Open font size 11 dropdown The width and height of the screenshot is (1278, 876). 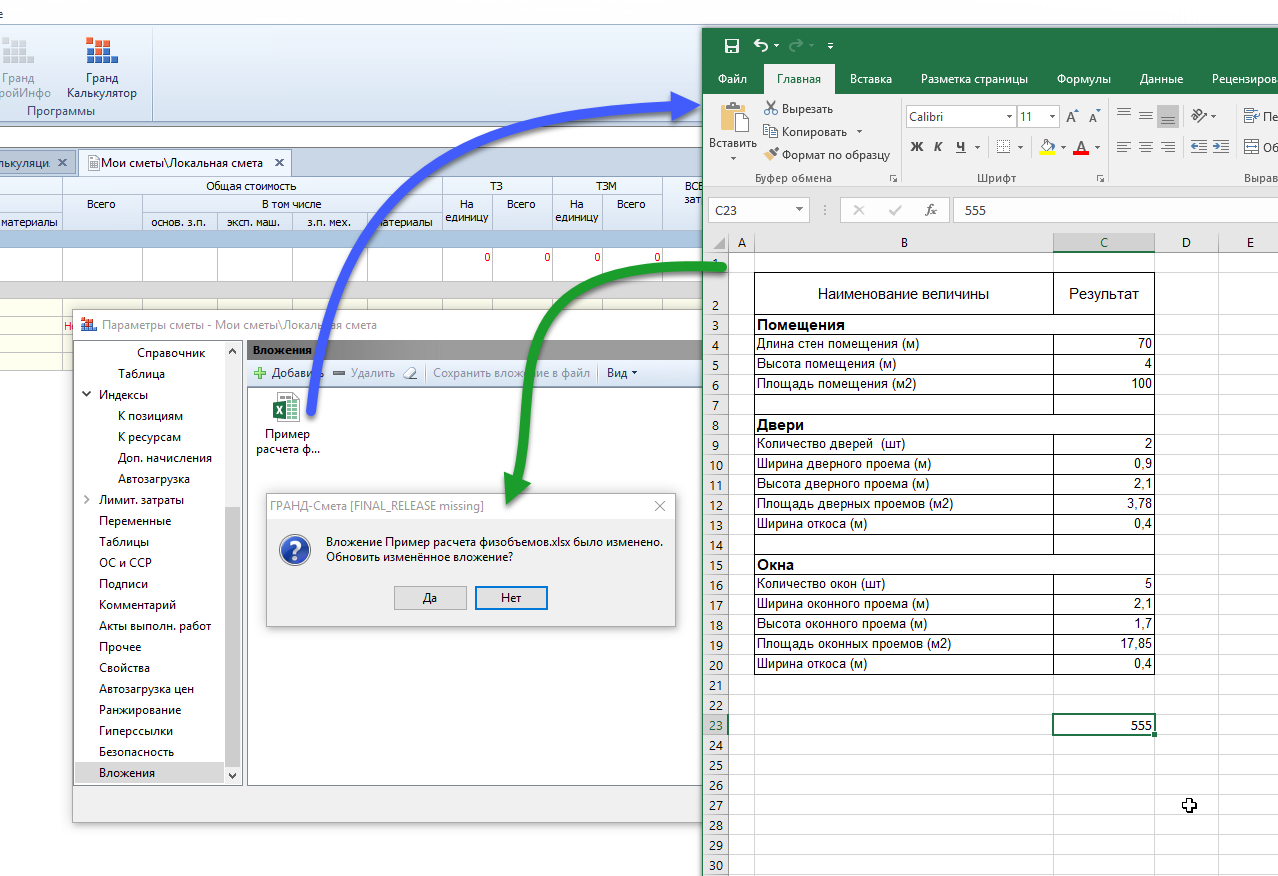point(1052,117)
